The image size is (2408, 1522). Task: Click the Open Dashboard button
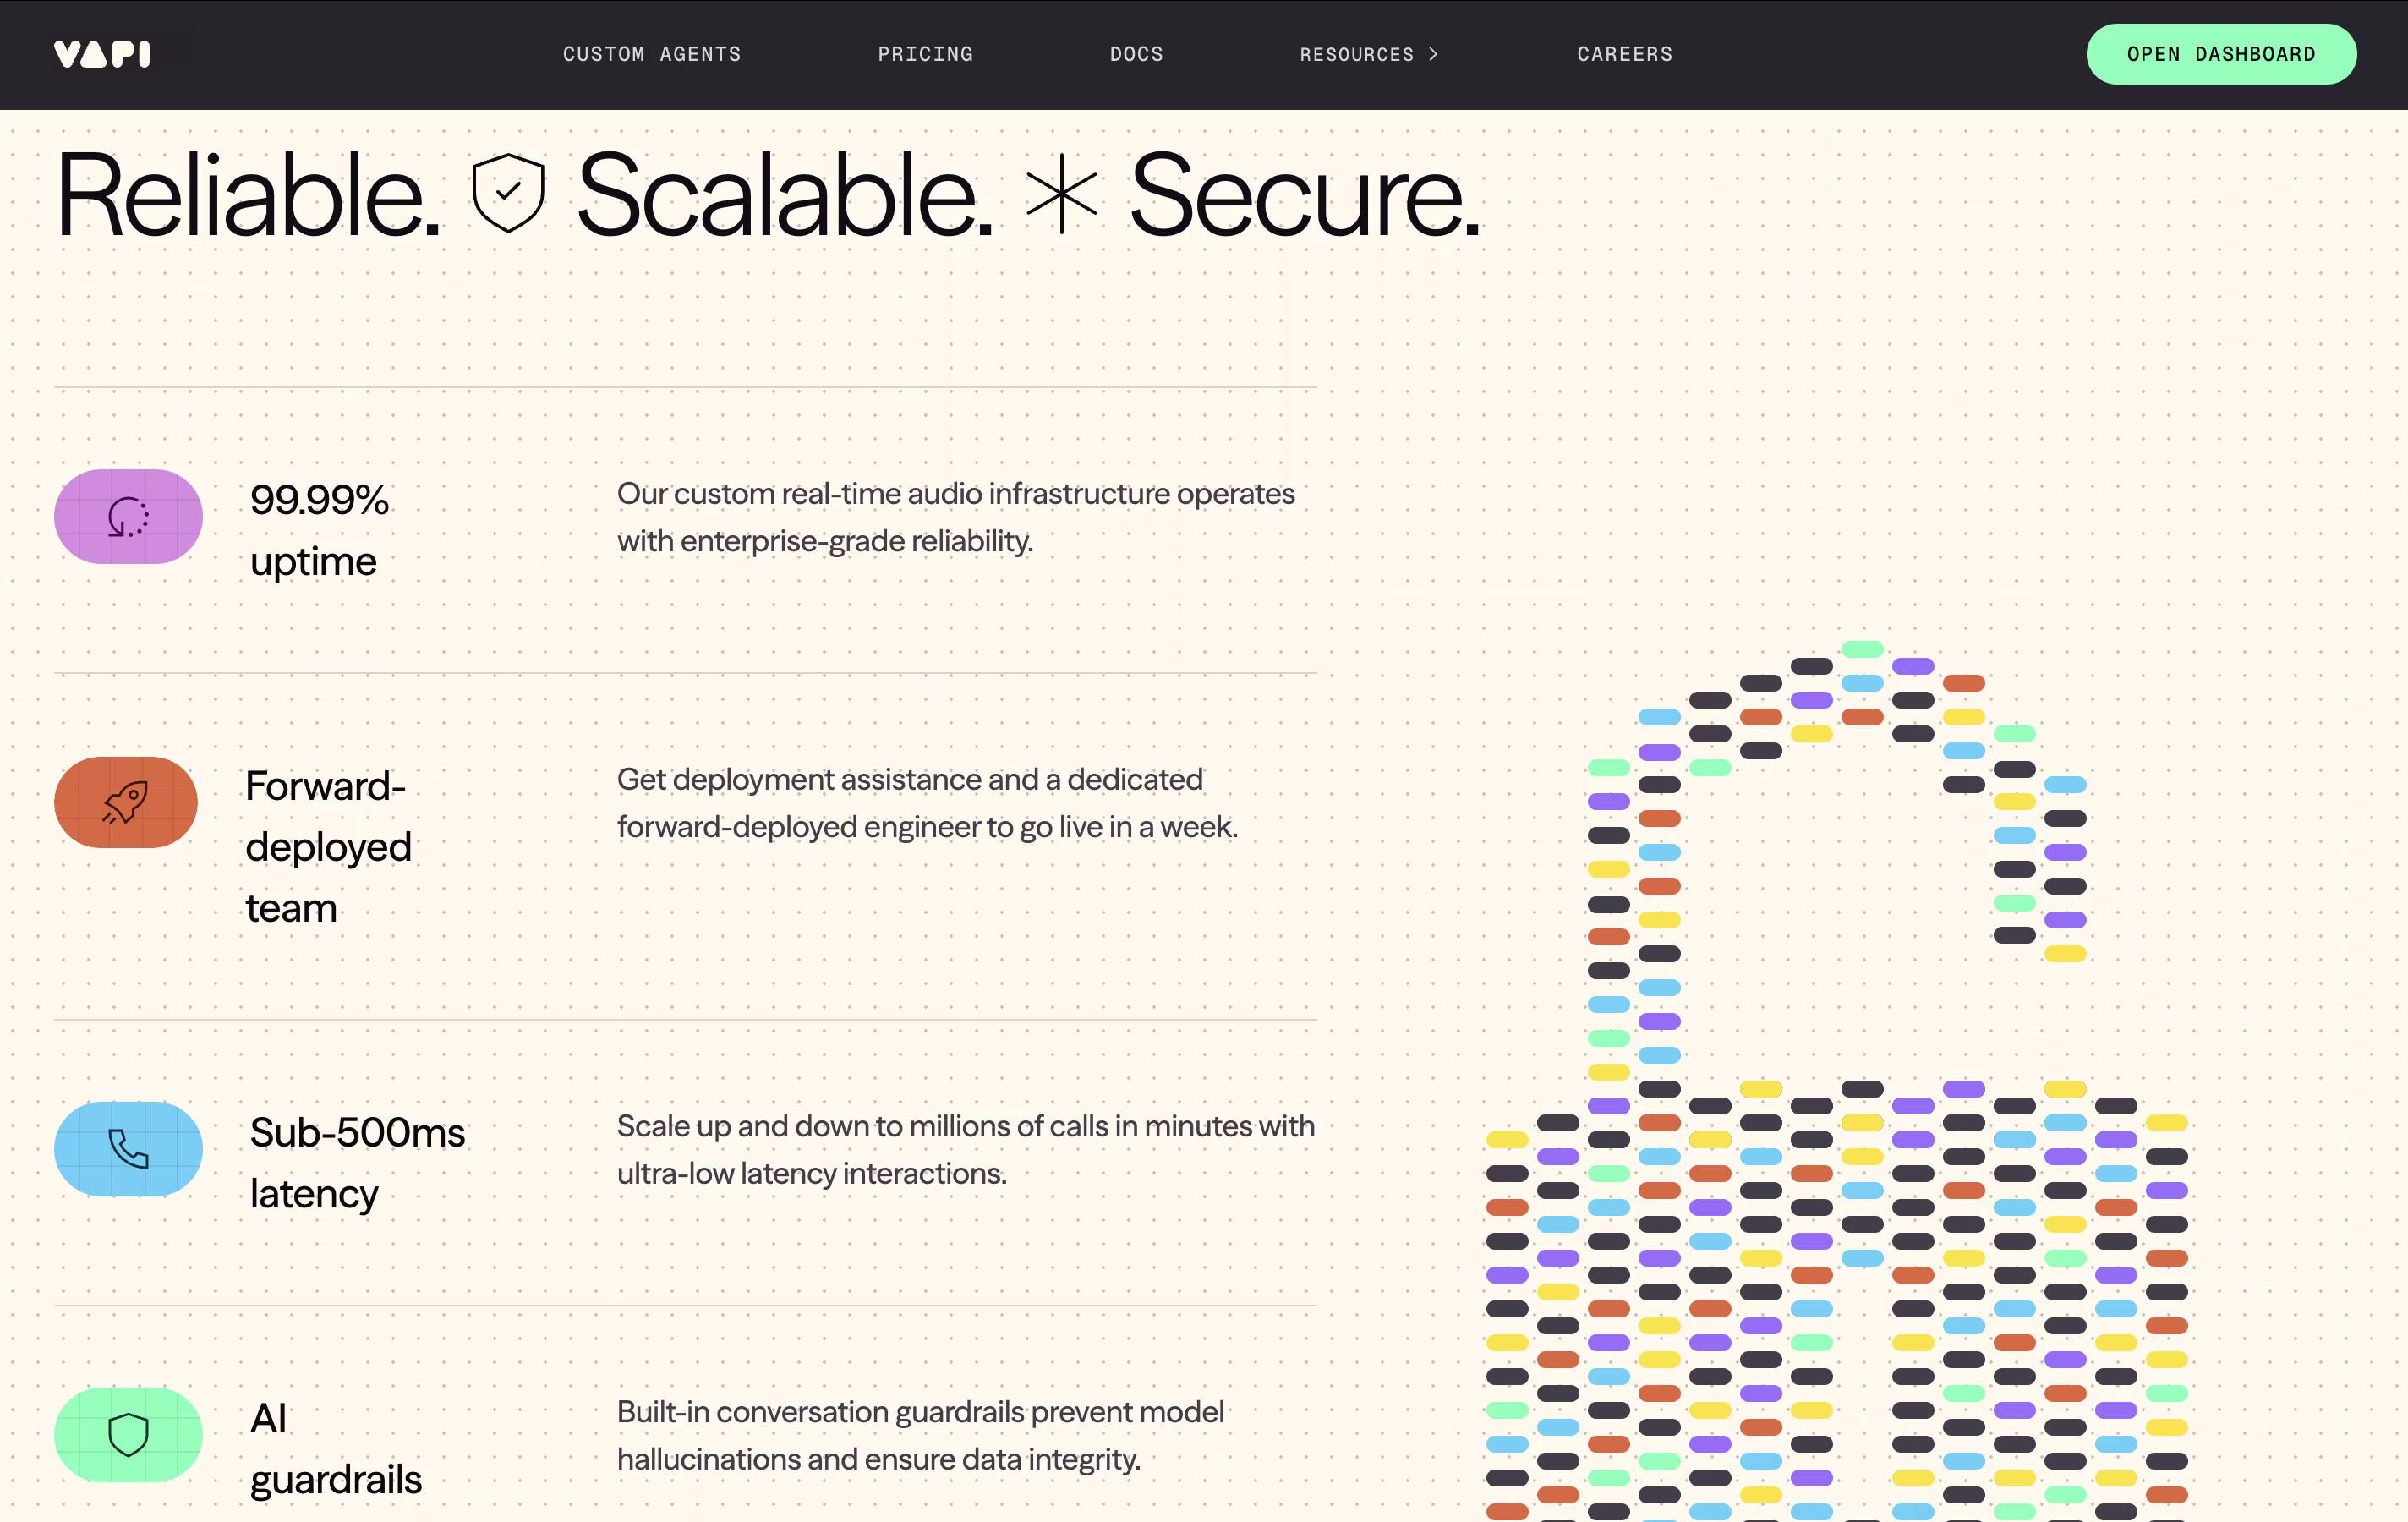2221,54
